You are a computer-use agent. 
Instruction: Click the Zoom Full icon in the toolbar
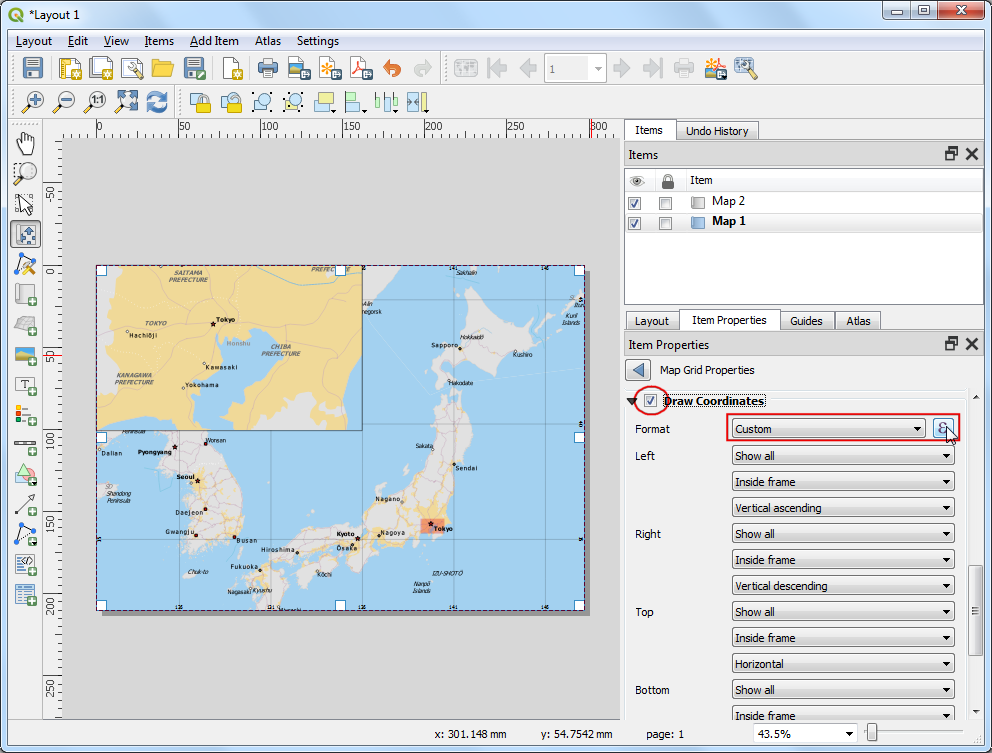click(126, 101)
